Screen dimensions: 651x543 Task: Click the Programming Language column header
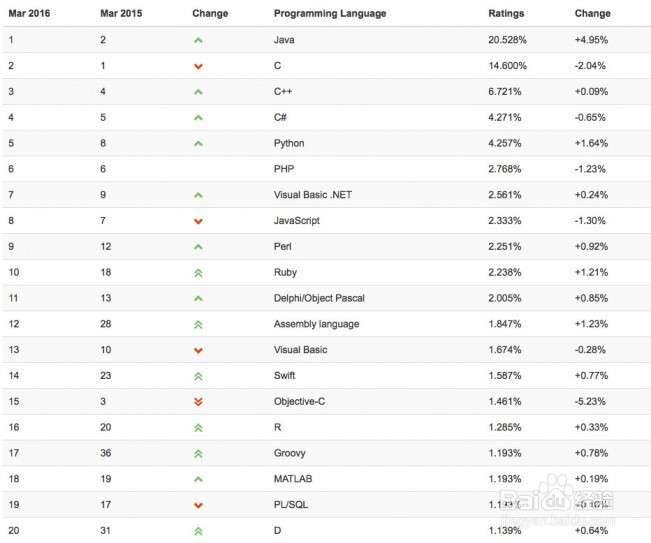[330, 14]
